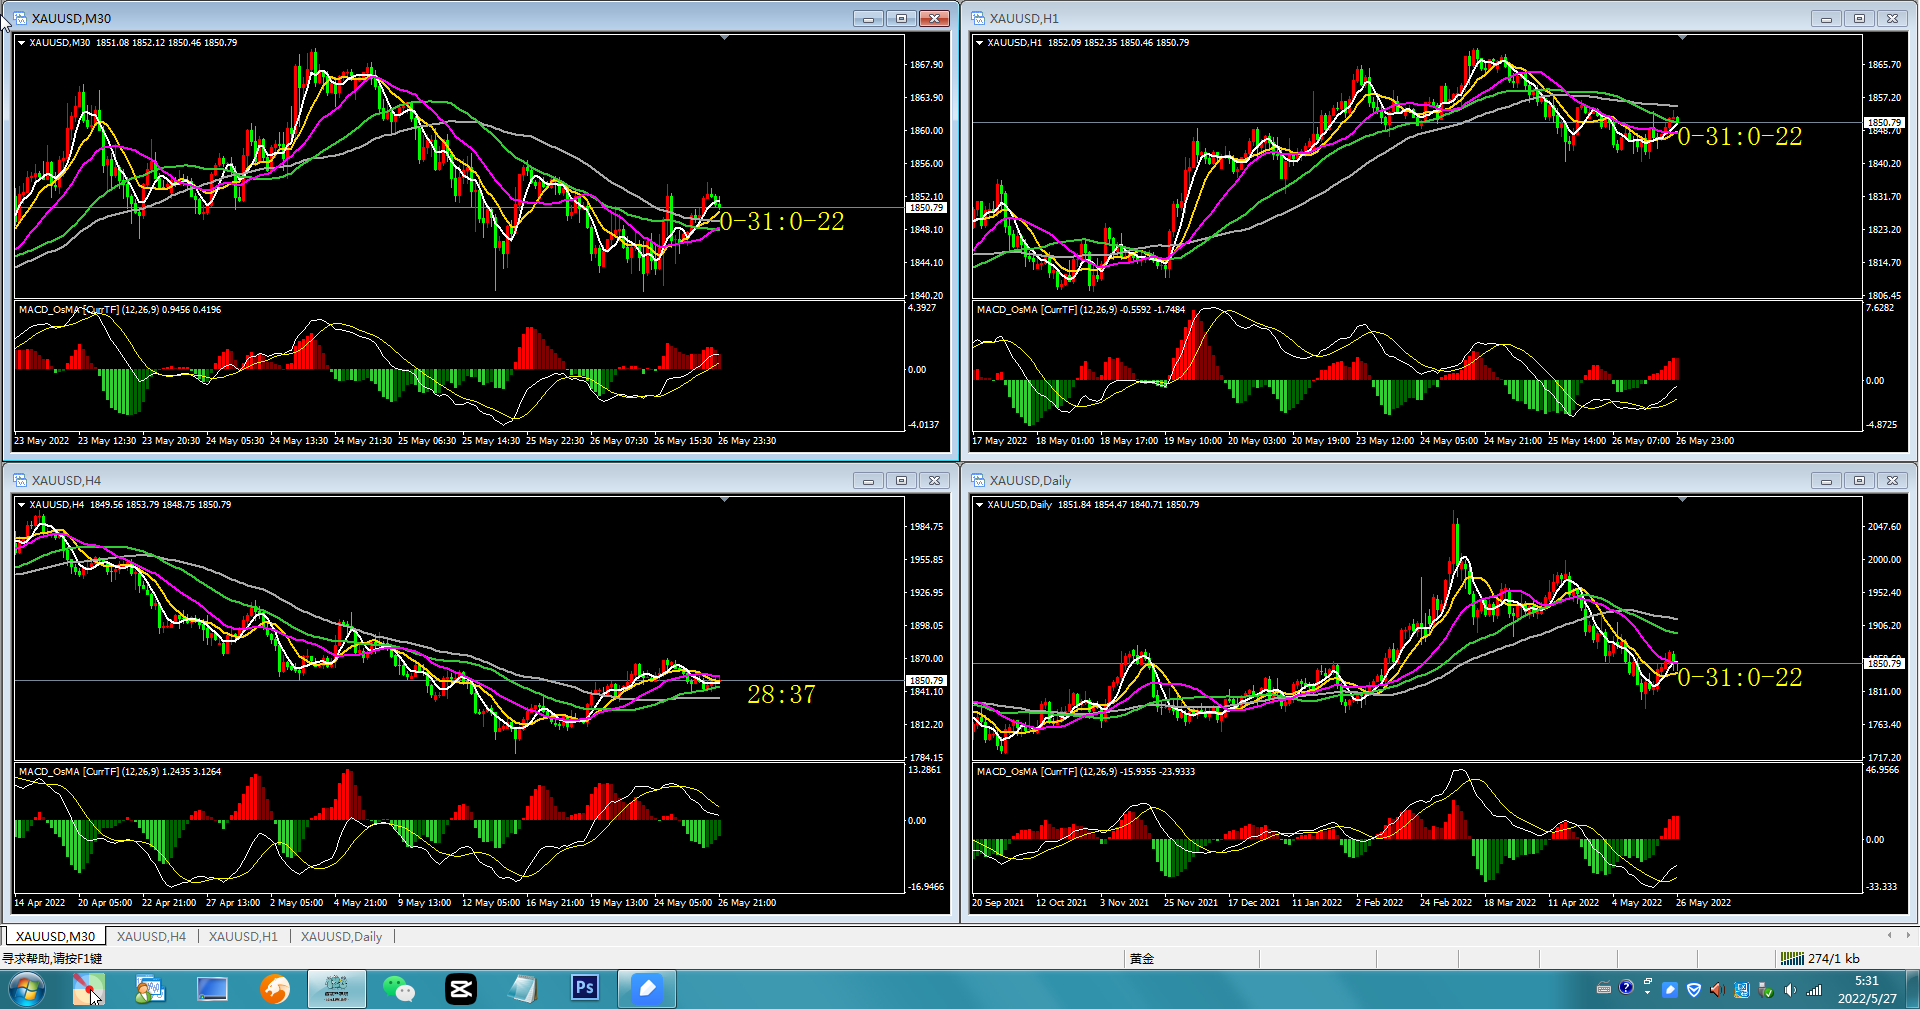This screenshot has width=1920, height=1009.
Task: Maximize the XAUUSD,H1 chart window
Action: (x=1859, y=18)
